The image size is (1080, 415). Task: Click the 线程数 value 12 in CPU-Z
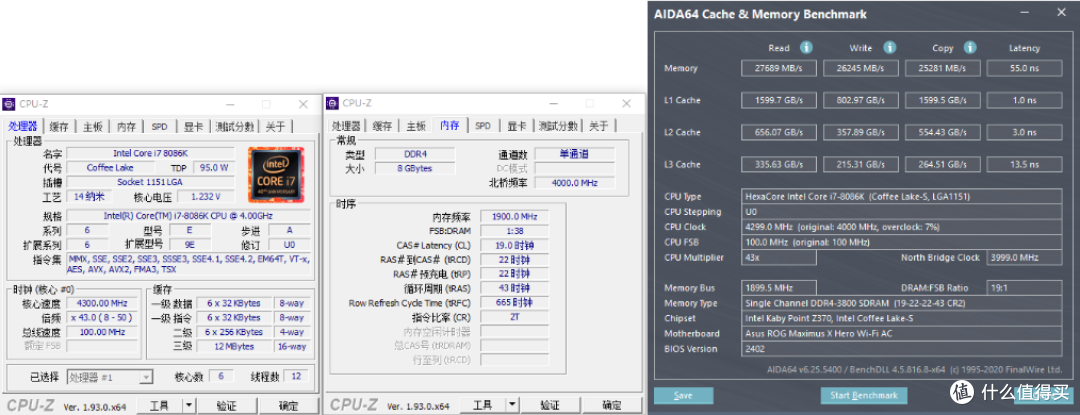295,376
